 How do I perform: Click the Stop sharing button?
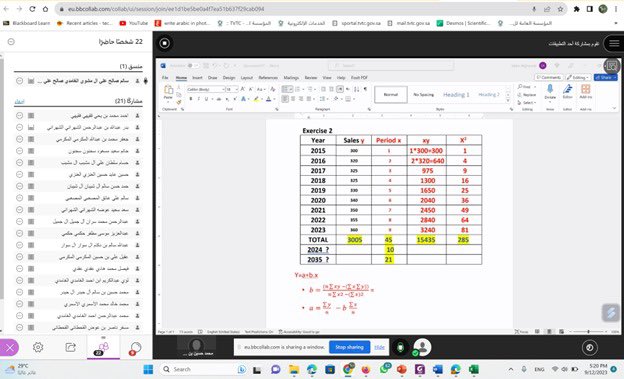coord(349,347)
